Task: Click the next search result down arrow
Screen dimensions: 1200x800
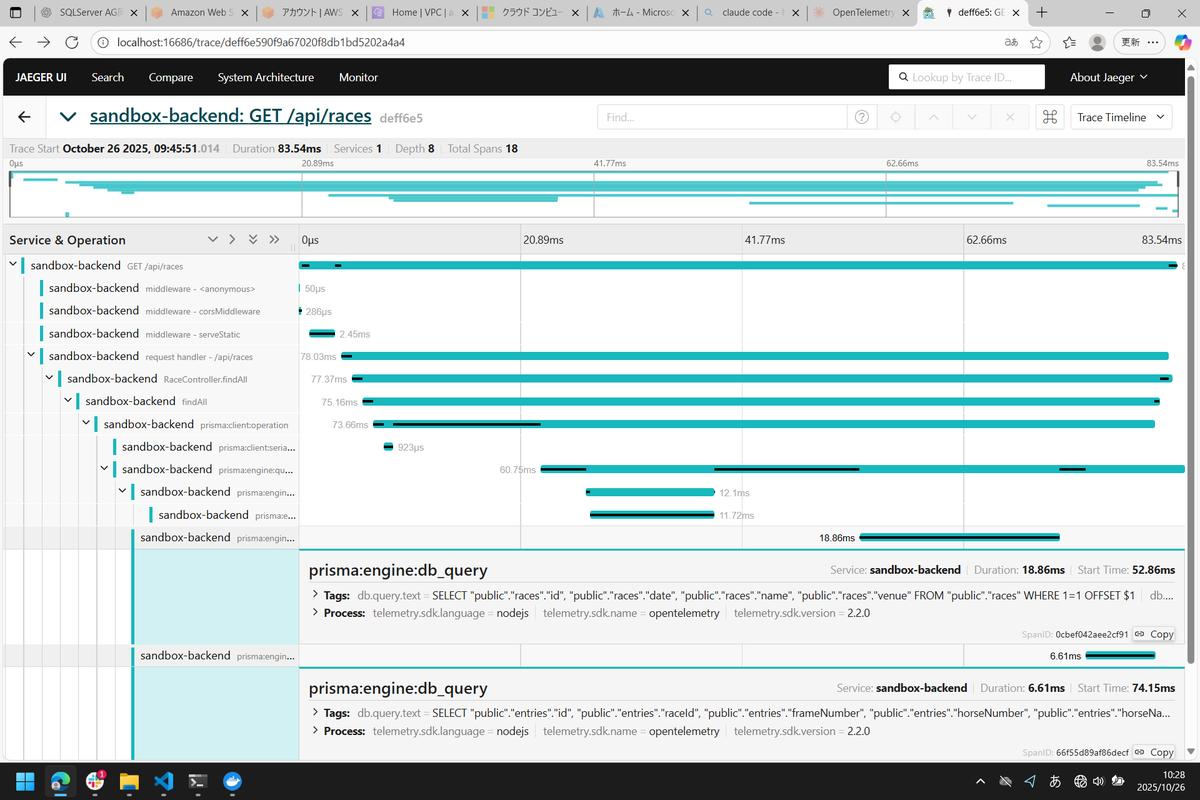Action: [972, 117]
